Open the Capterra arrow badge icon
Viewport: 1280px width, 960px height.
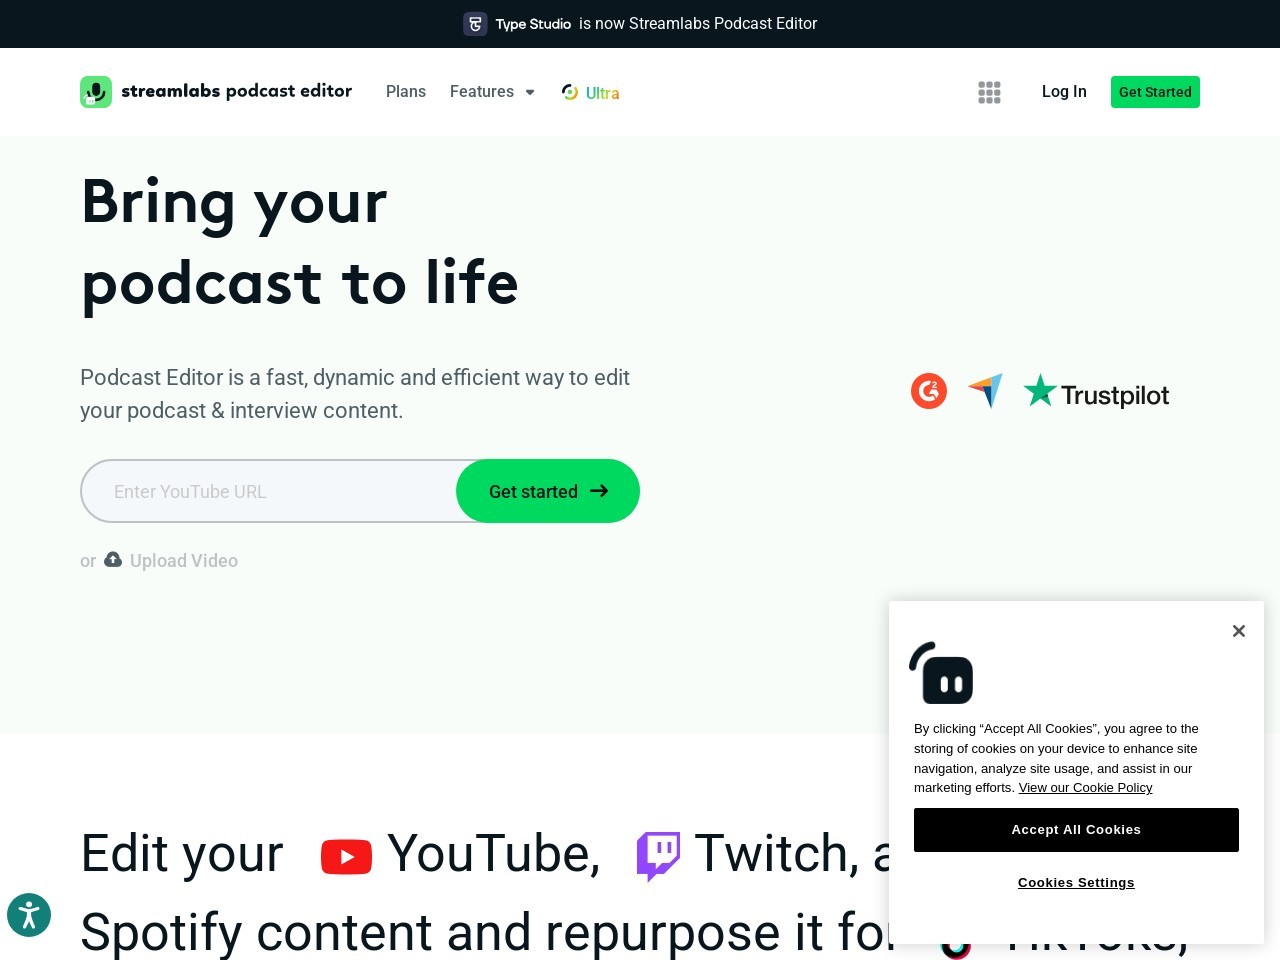point(985,391)
